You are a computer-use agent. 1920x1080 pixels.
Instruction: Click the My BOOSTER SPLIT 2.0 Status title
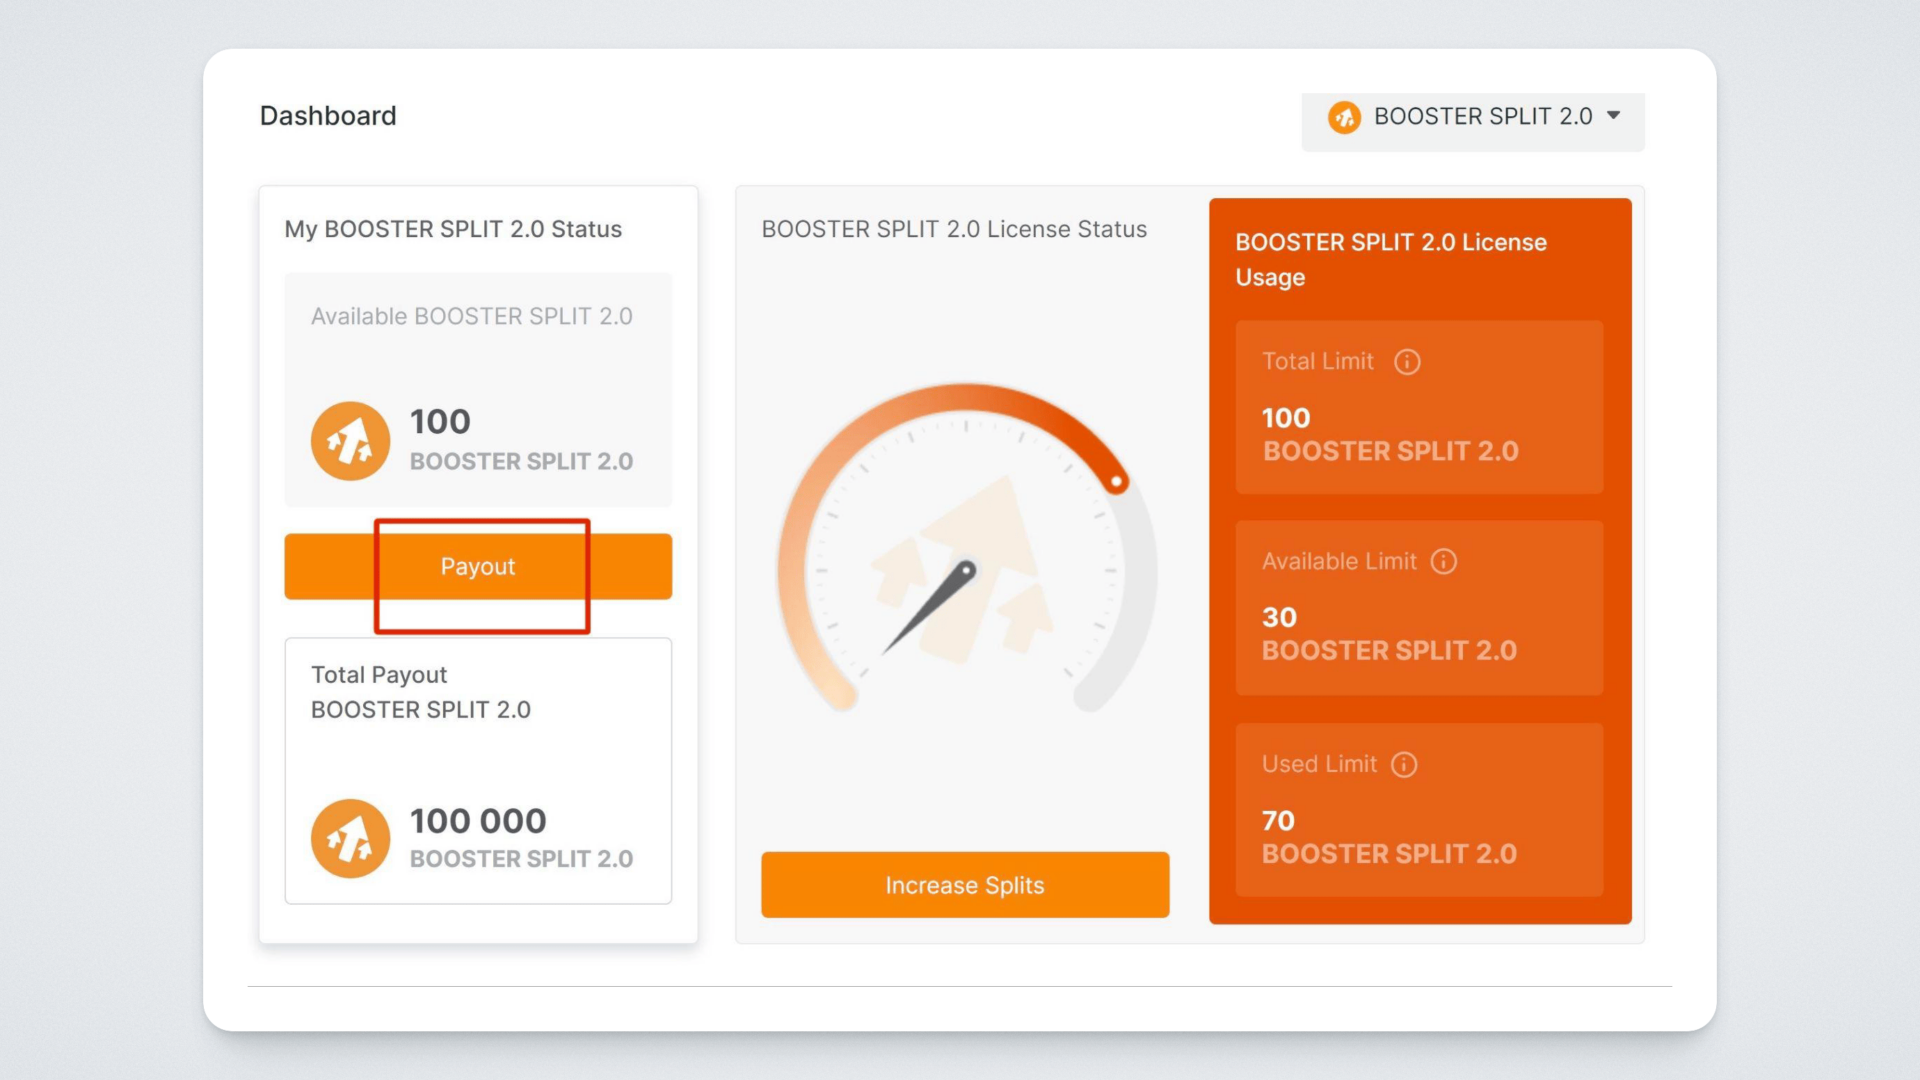click(x=453, y=229)
